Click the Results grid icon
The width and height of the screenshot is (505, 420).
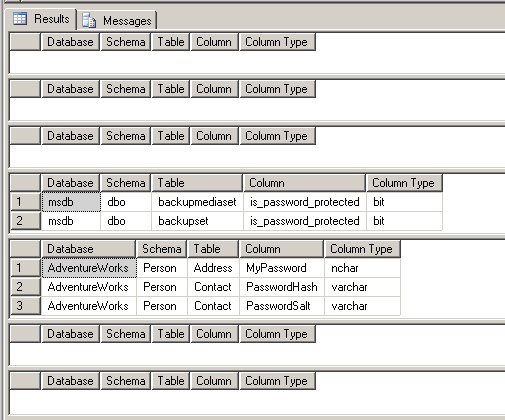(20, 18)
